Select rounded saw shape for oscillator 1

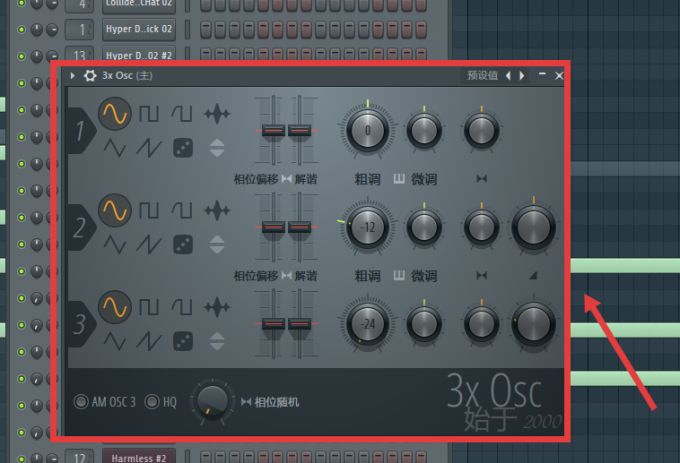point(182,114)
